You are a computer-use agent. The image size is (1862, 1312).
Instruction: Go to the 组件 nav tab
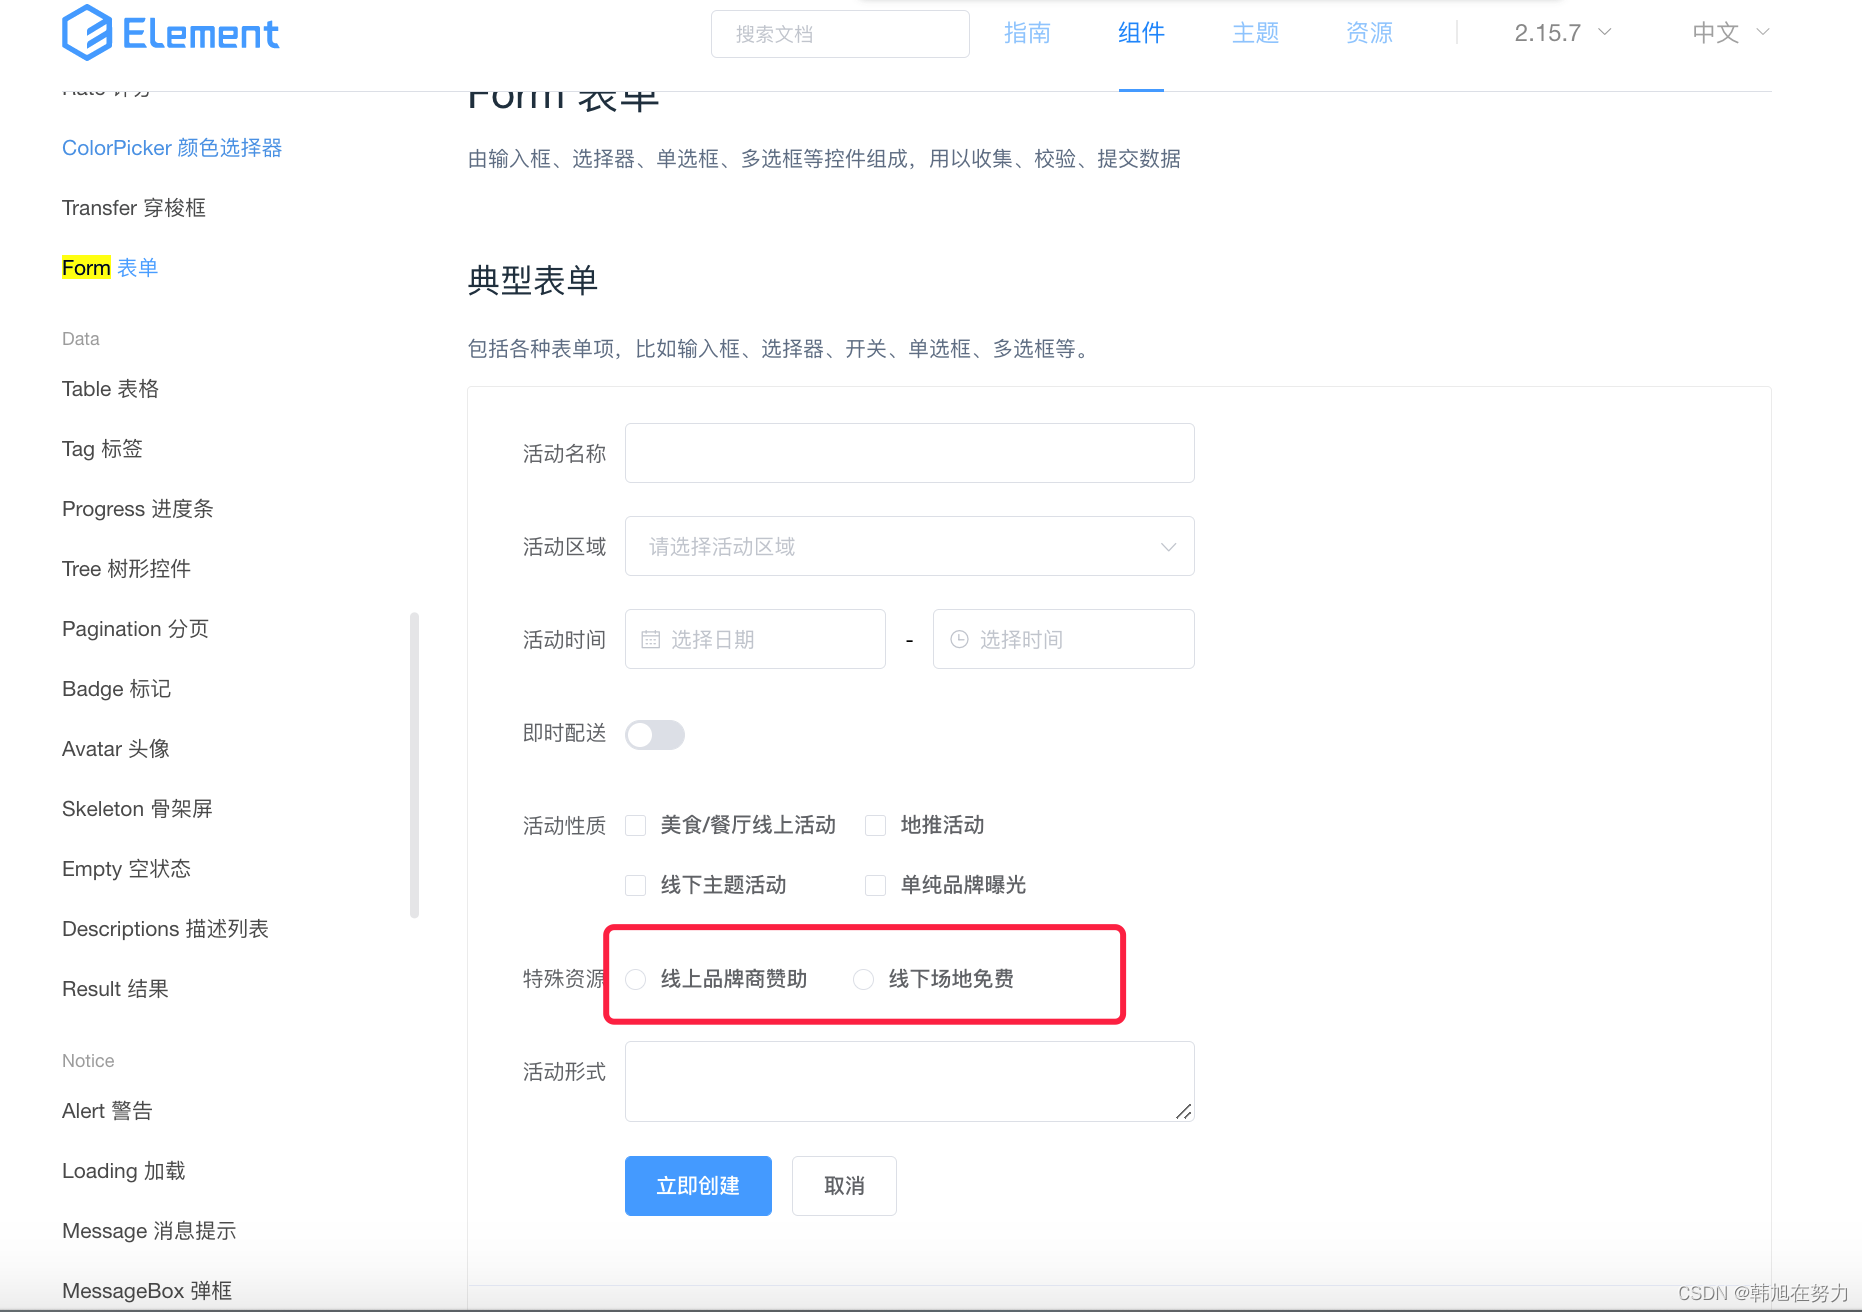(x=1141, y=33)
